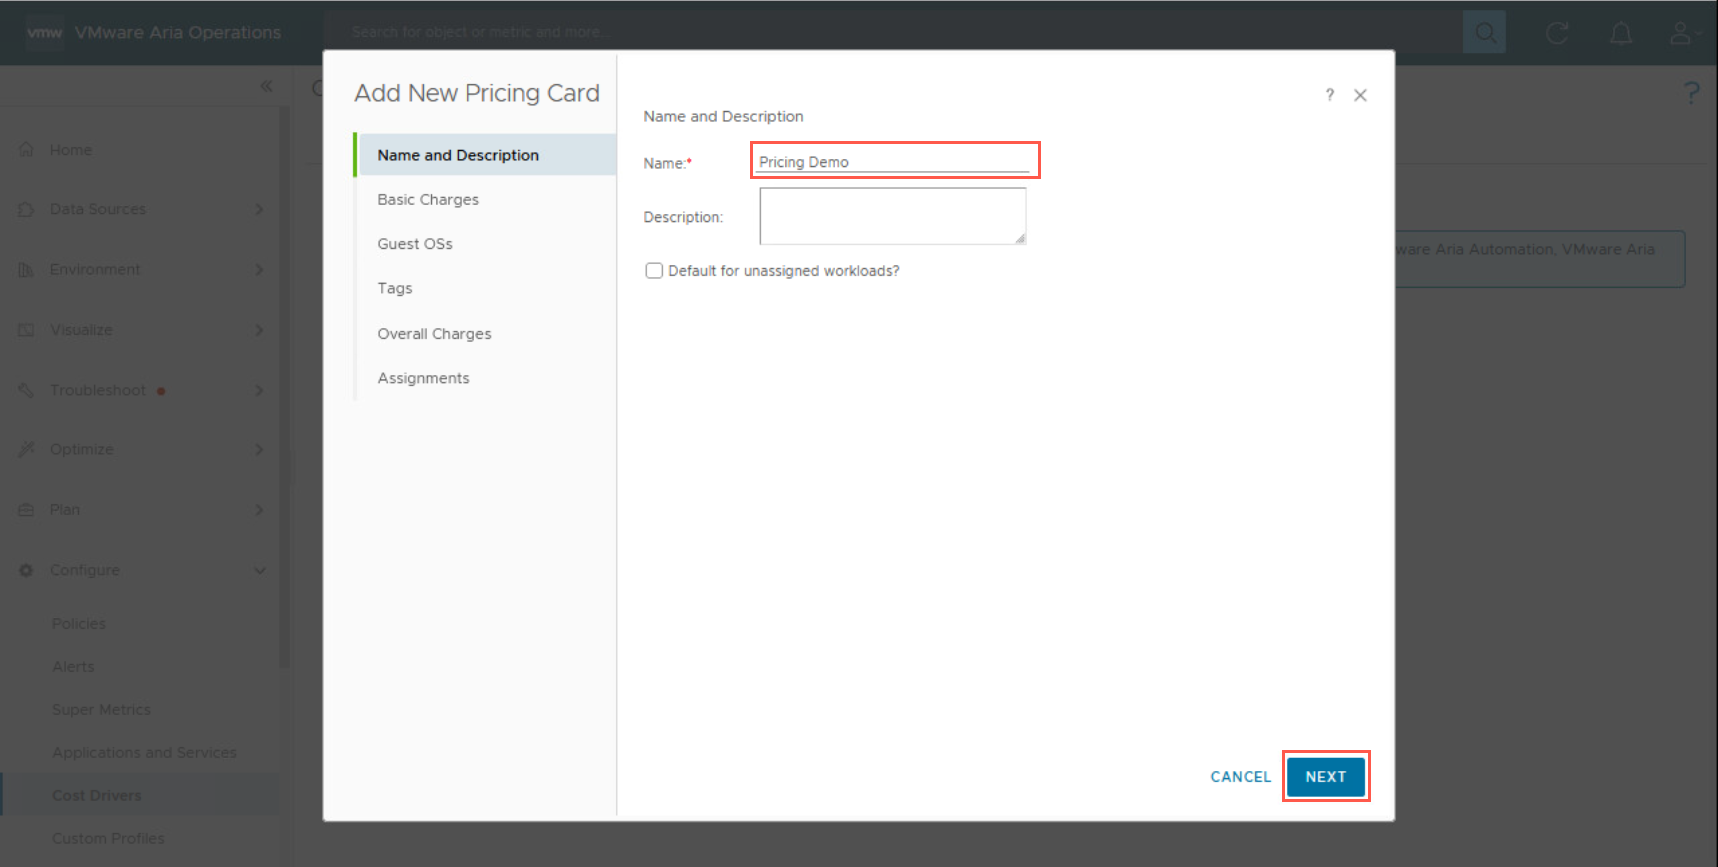Screen dimensions: 1718x867
Task: Click the dialog help question mark
Action: tap(1329, 95)
